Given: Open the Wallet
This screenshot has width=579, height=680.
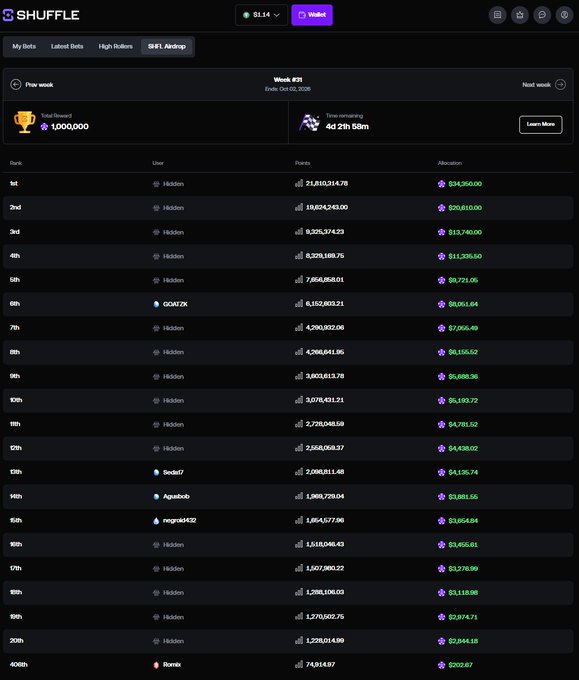Looking at the screenshot, I should tap(312, 15).
